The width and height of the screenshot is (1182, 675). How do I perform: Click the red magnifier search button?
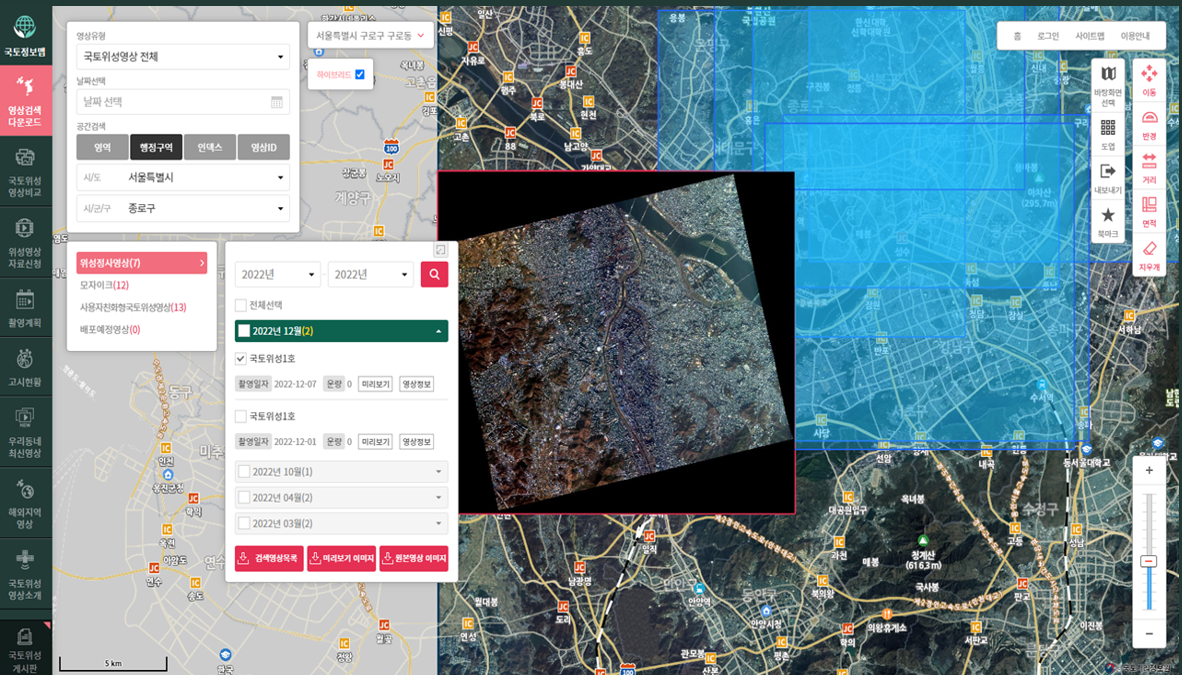pos(434,275)
